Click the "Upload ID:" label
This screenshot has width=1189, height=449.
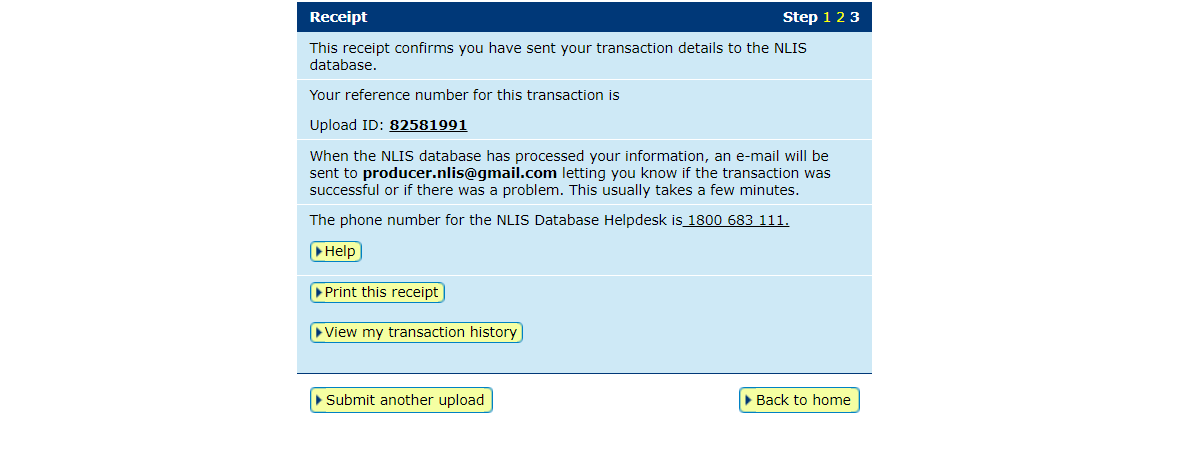(x=347, y=126)
